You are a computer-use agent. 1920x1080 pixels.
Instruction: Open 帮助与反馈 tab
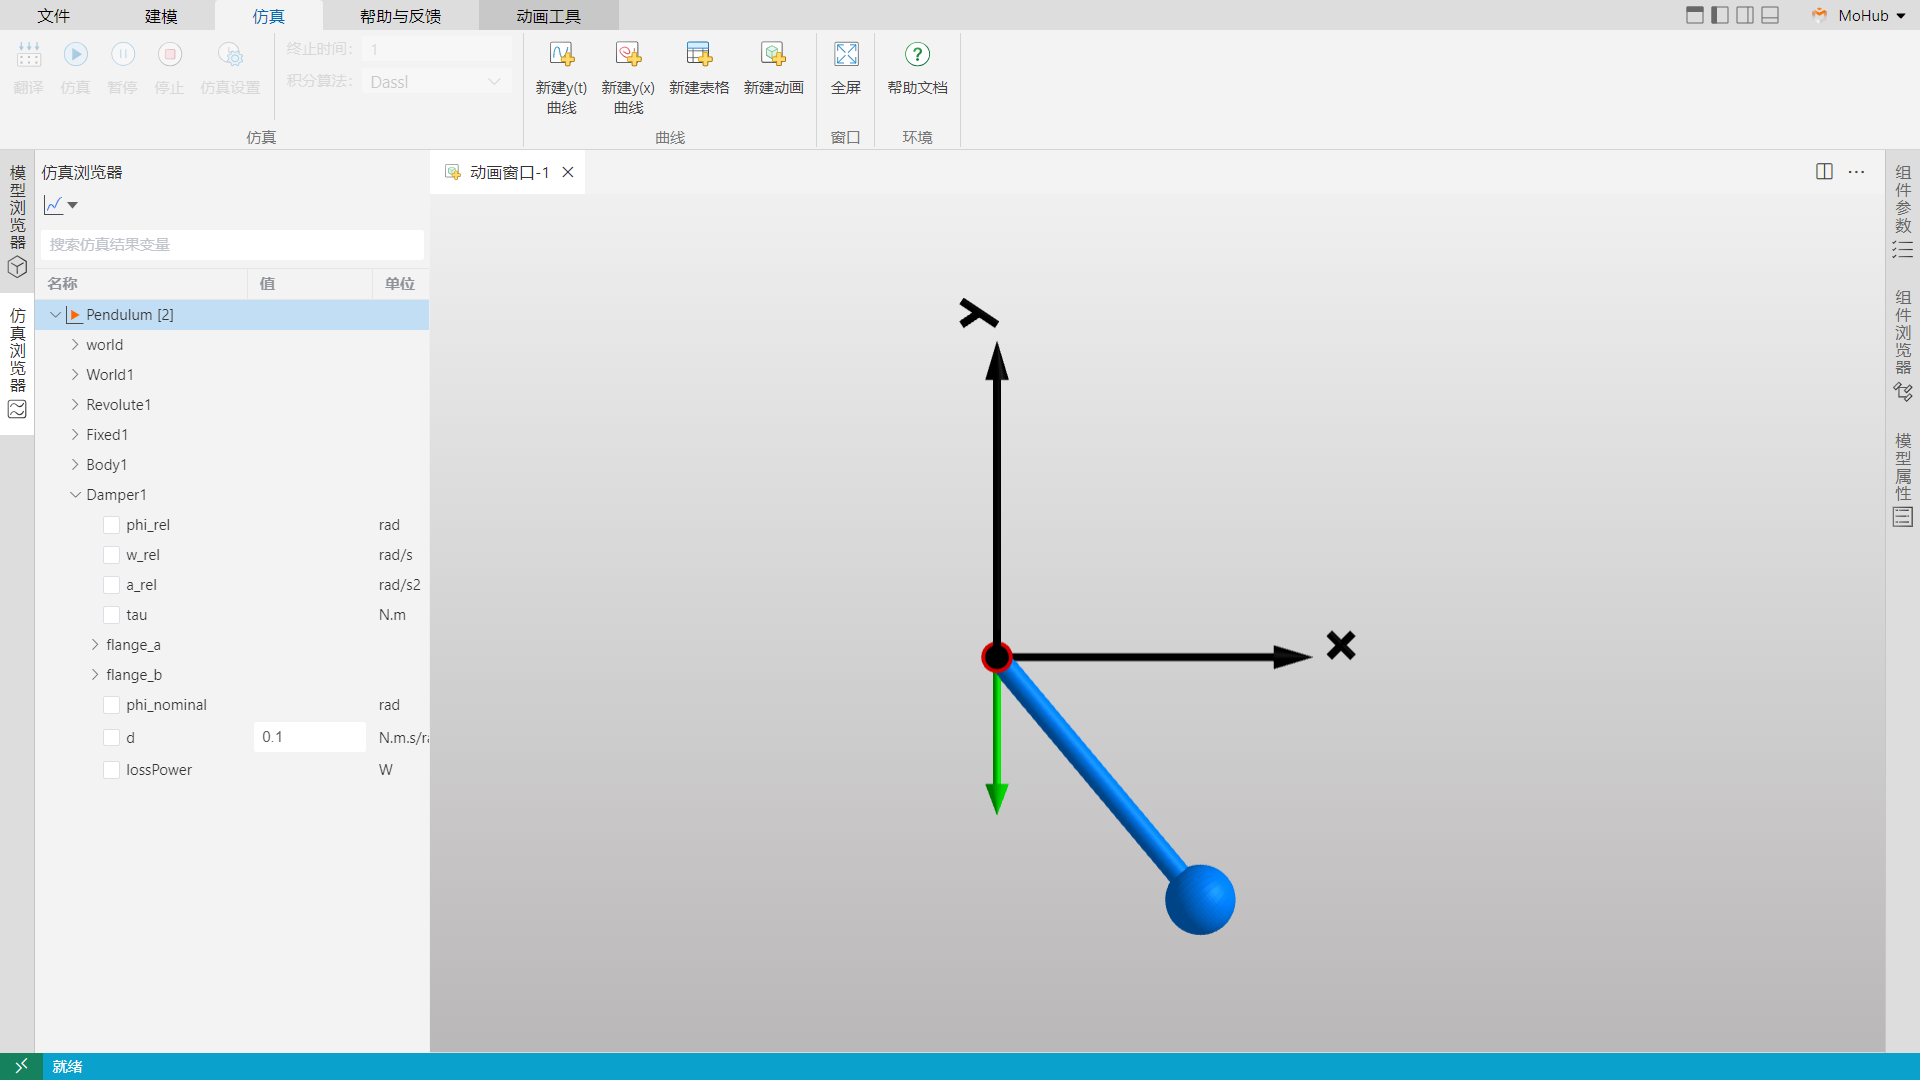click(x=400, y=16)
